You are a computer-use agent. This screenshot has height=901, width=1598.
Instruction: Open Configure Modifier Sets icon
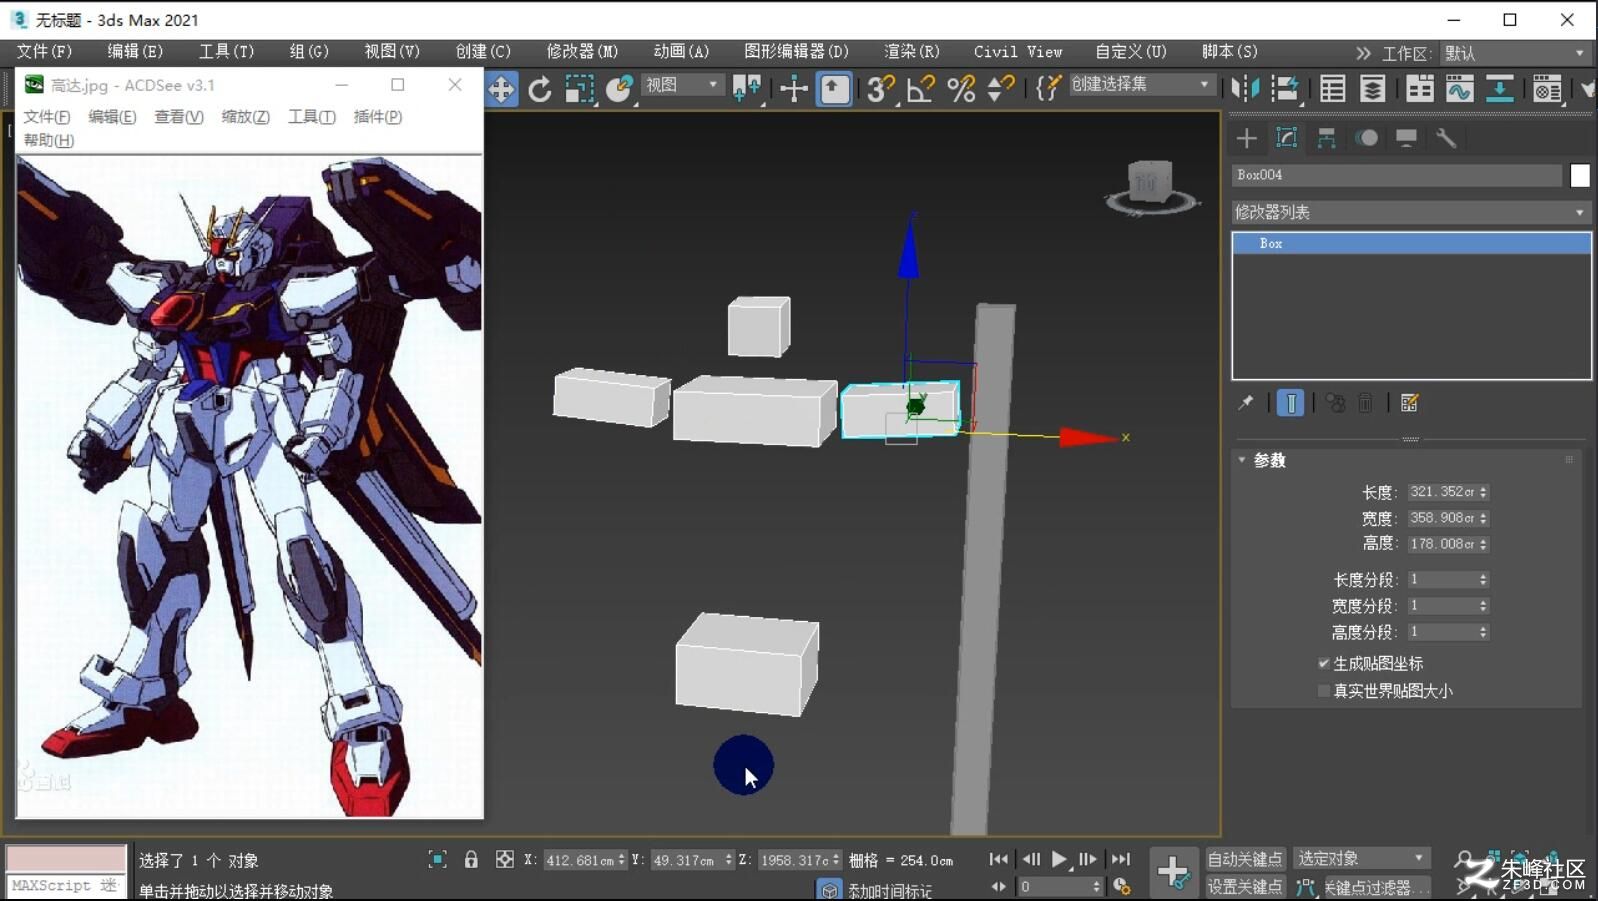[x=1410, y=403]
